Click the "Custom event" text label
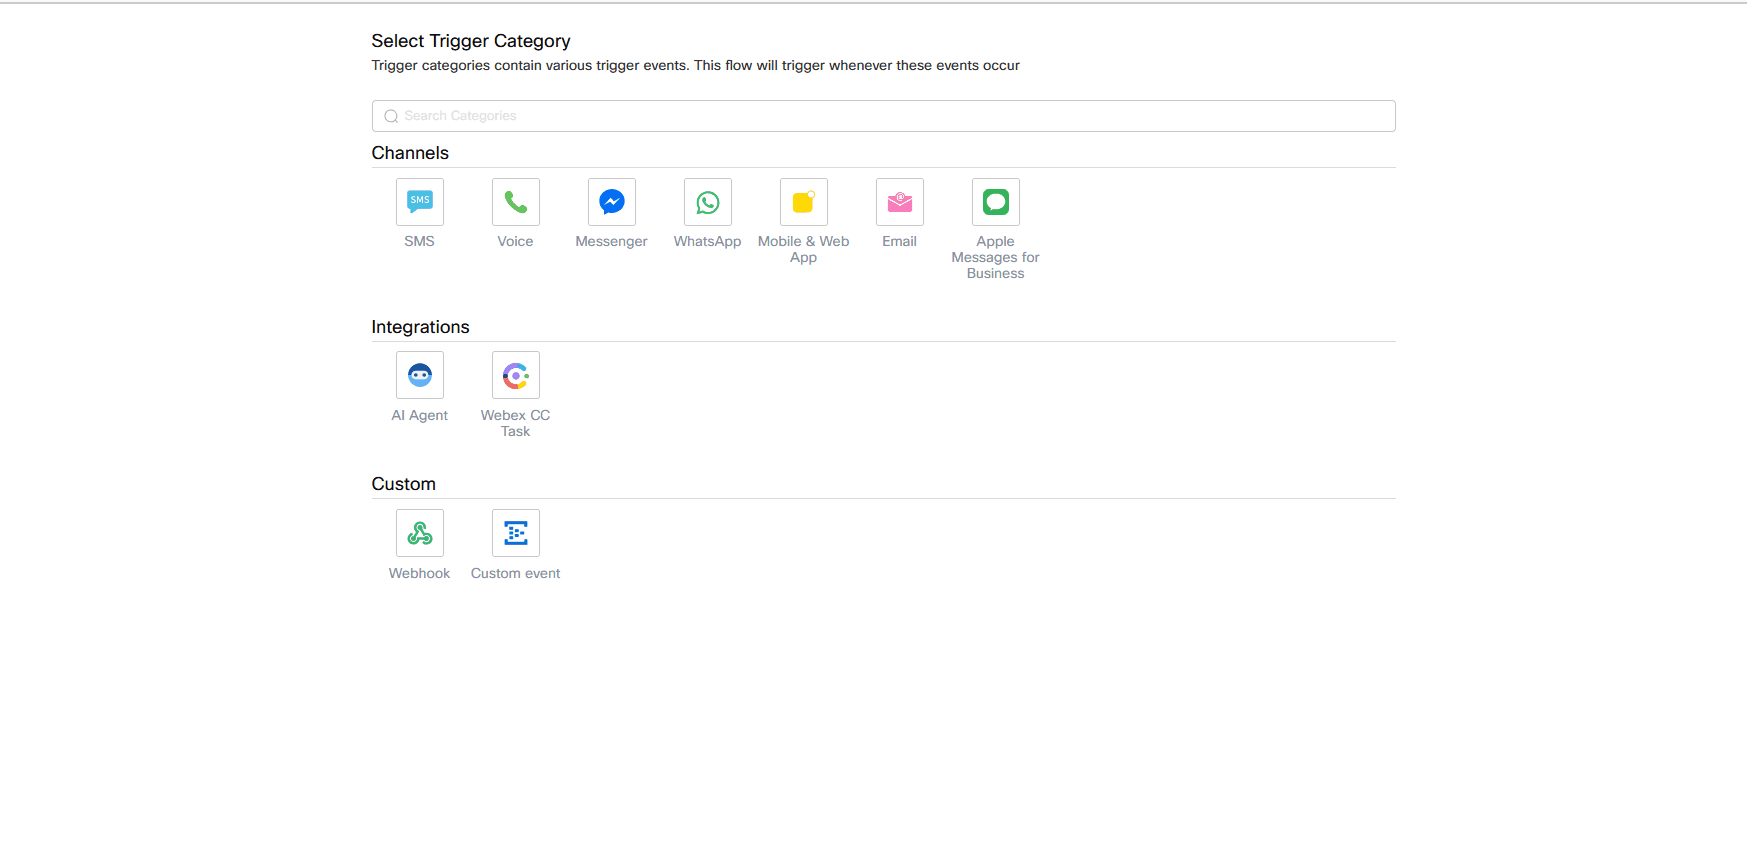 tap(515, 573)
